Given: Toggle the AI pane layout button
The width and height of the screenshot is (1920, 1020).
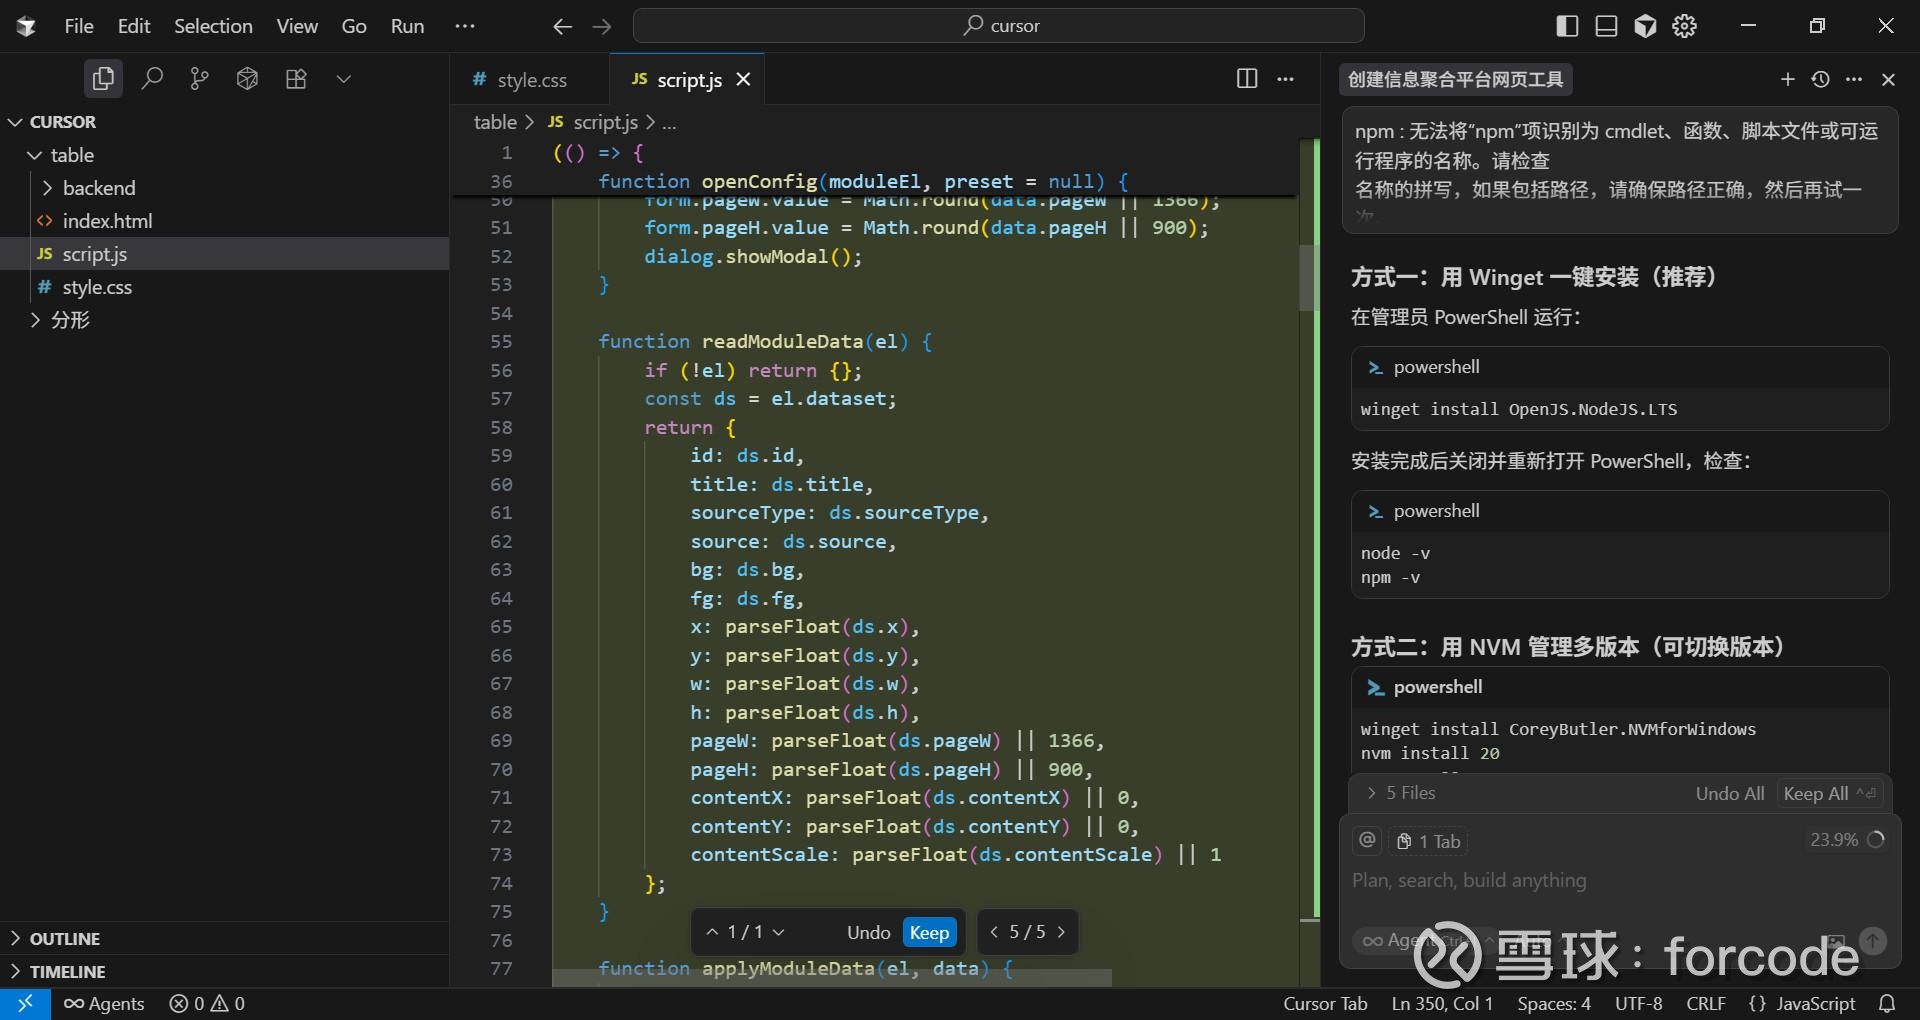Looking at the screenshot, I should (x=1645, y=26).
